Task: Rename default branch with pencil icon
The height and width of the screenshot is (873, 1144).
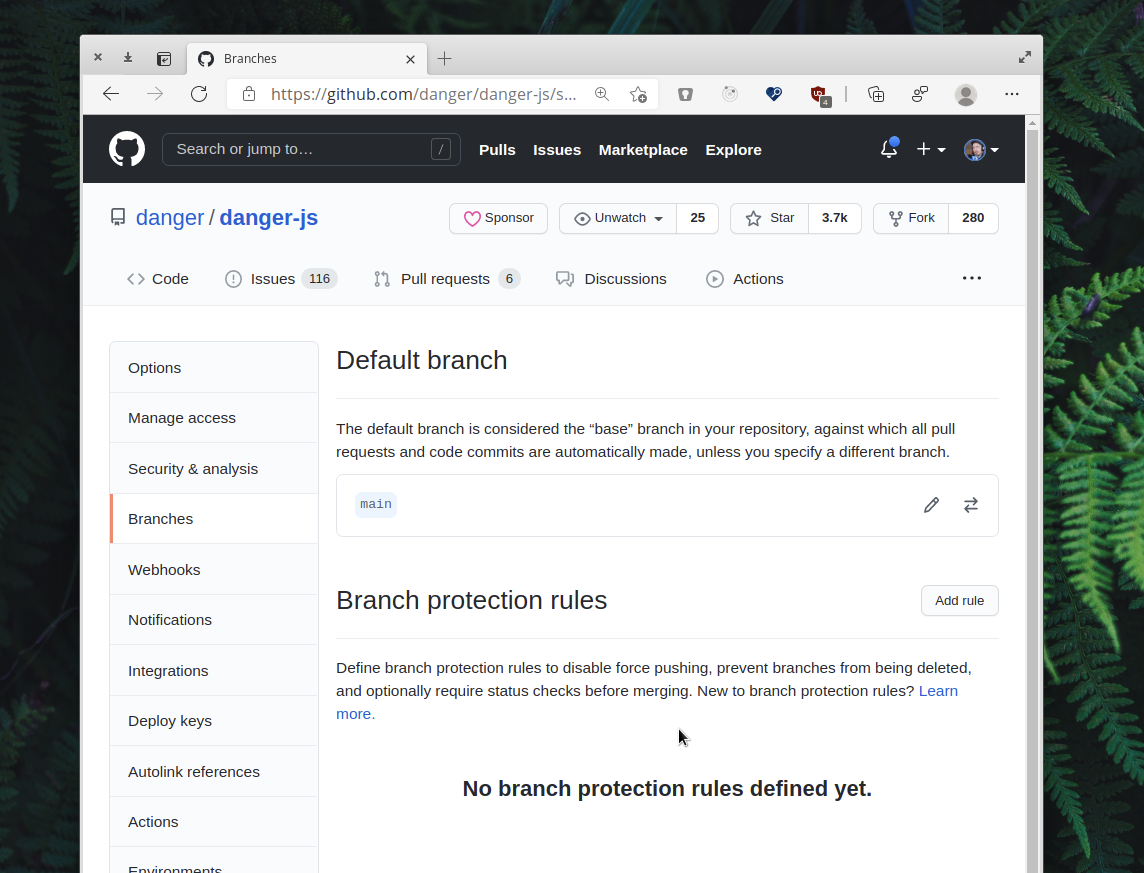Action: (931, 505)
